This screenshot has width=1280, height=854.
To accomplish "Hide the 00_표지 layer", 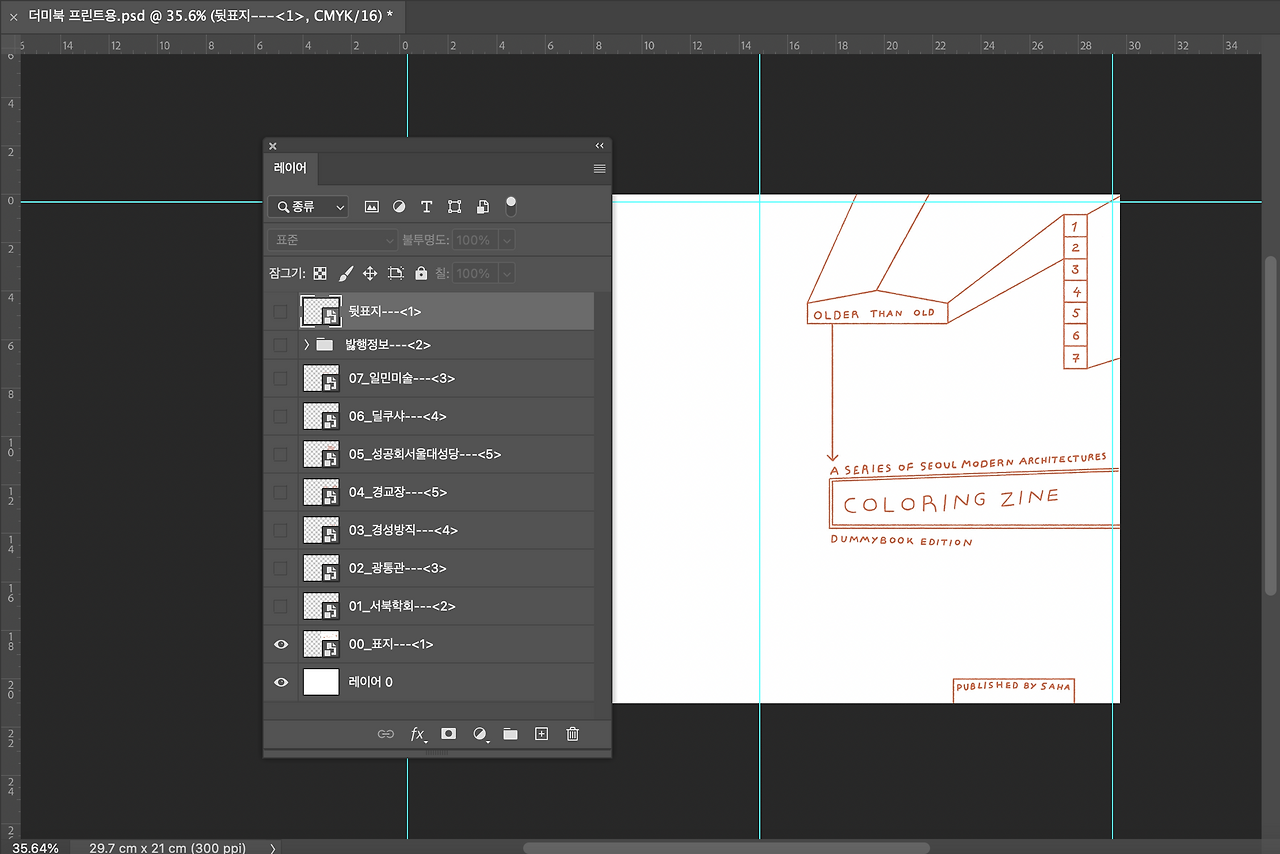I will [281, 645].
